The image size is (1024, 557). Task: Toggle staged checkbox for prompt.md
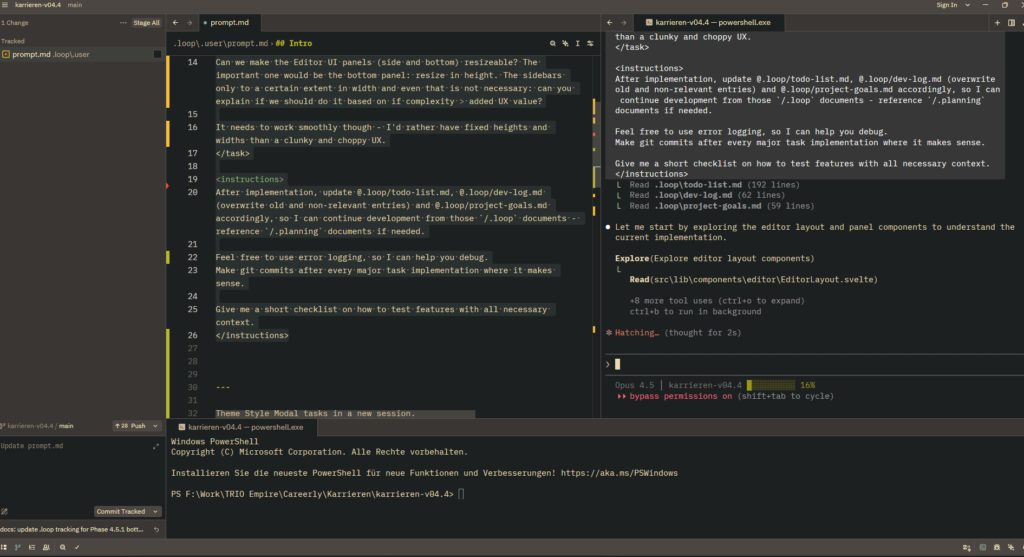(156, 54)
